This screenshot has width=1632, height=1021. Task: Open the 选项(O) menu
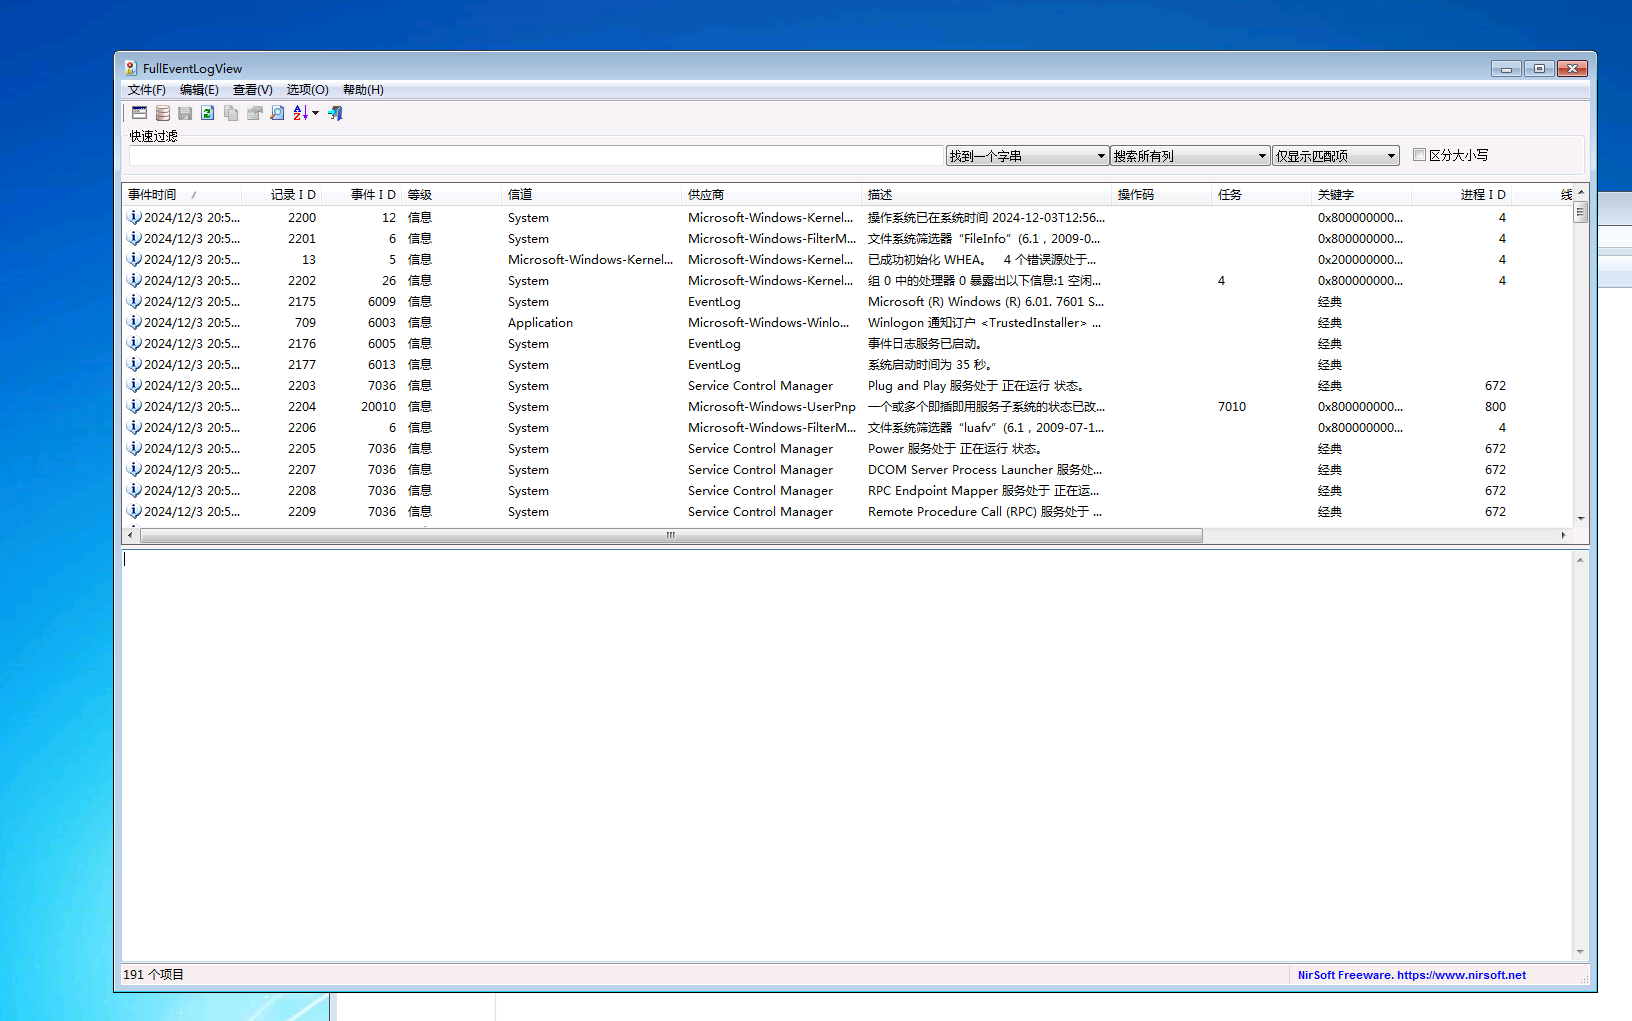(307, 90)
